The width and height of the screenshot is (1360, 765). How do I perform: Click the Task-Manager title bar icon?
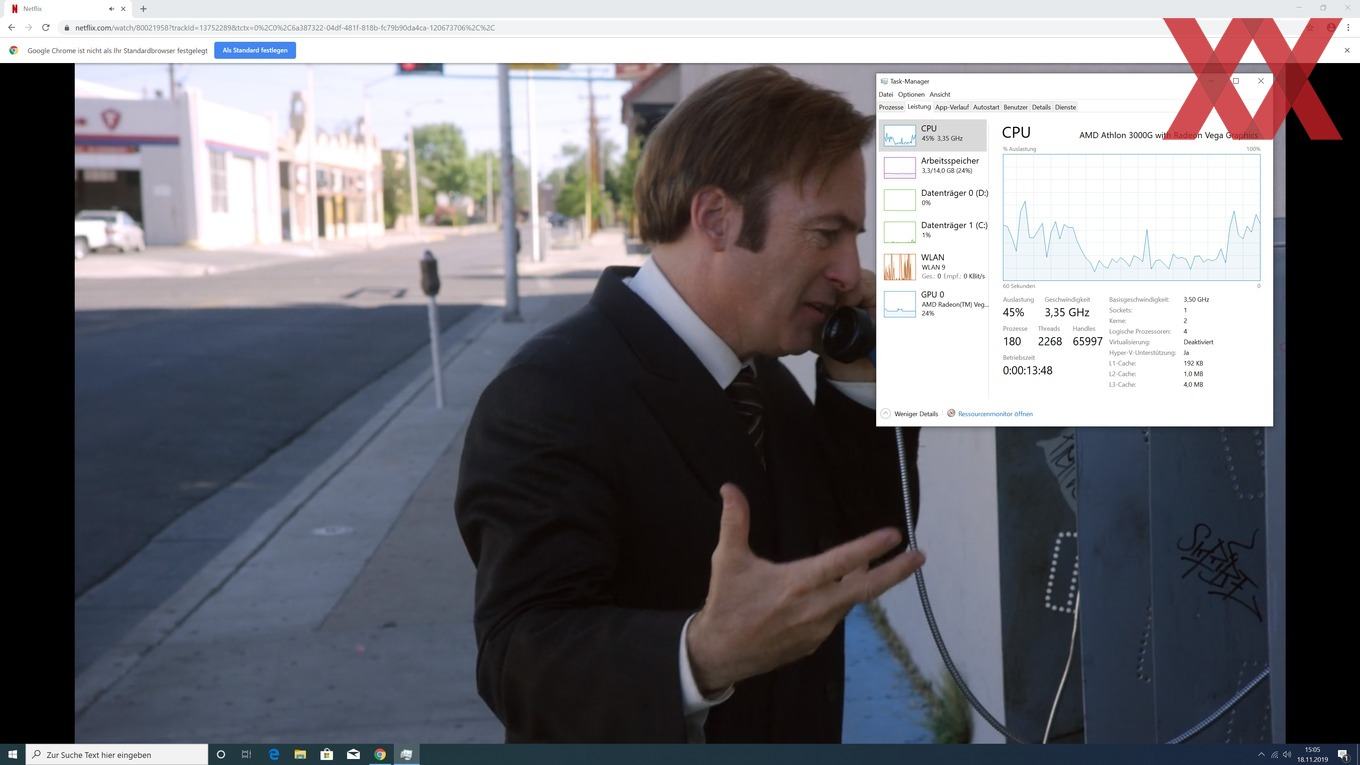click(x=884, y=81)
